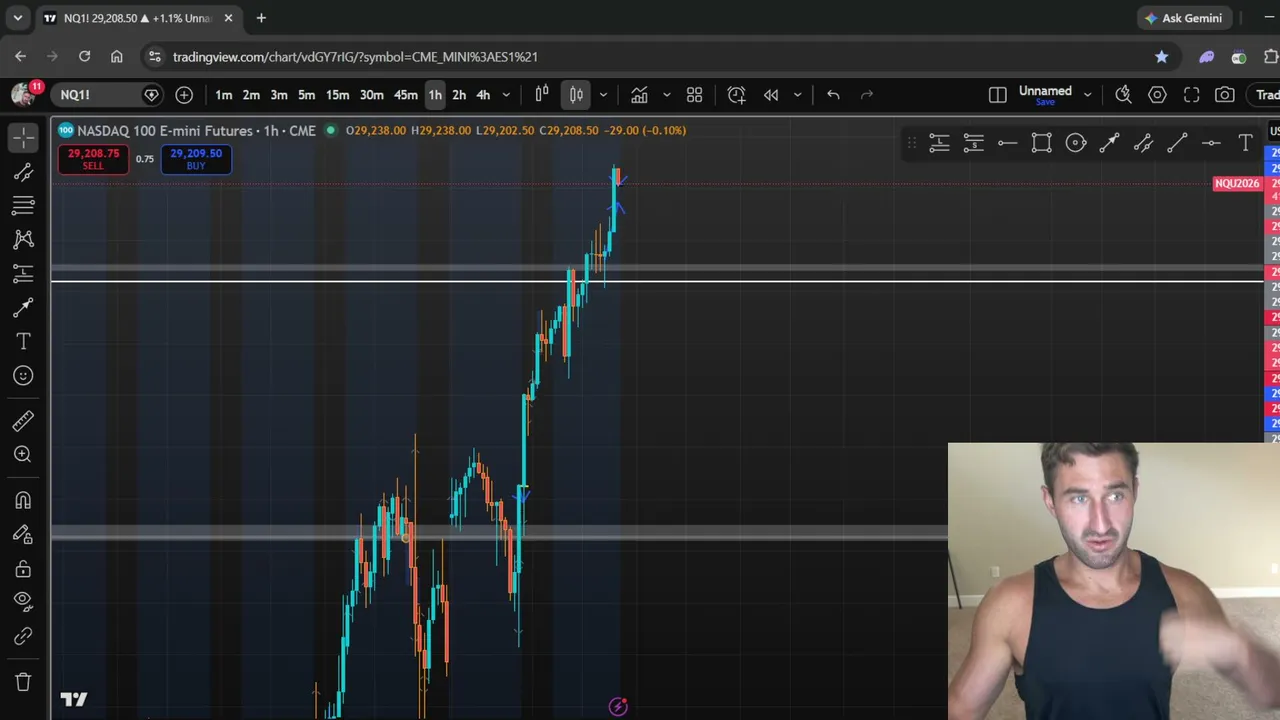The image size is (1280, 720).
Task: Select the bars chart style
Action: click(542, 95)
